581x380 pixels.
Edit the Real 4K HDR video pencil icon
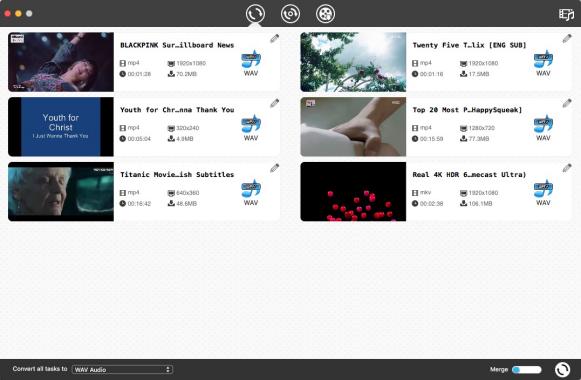[x=567, y=168]
